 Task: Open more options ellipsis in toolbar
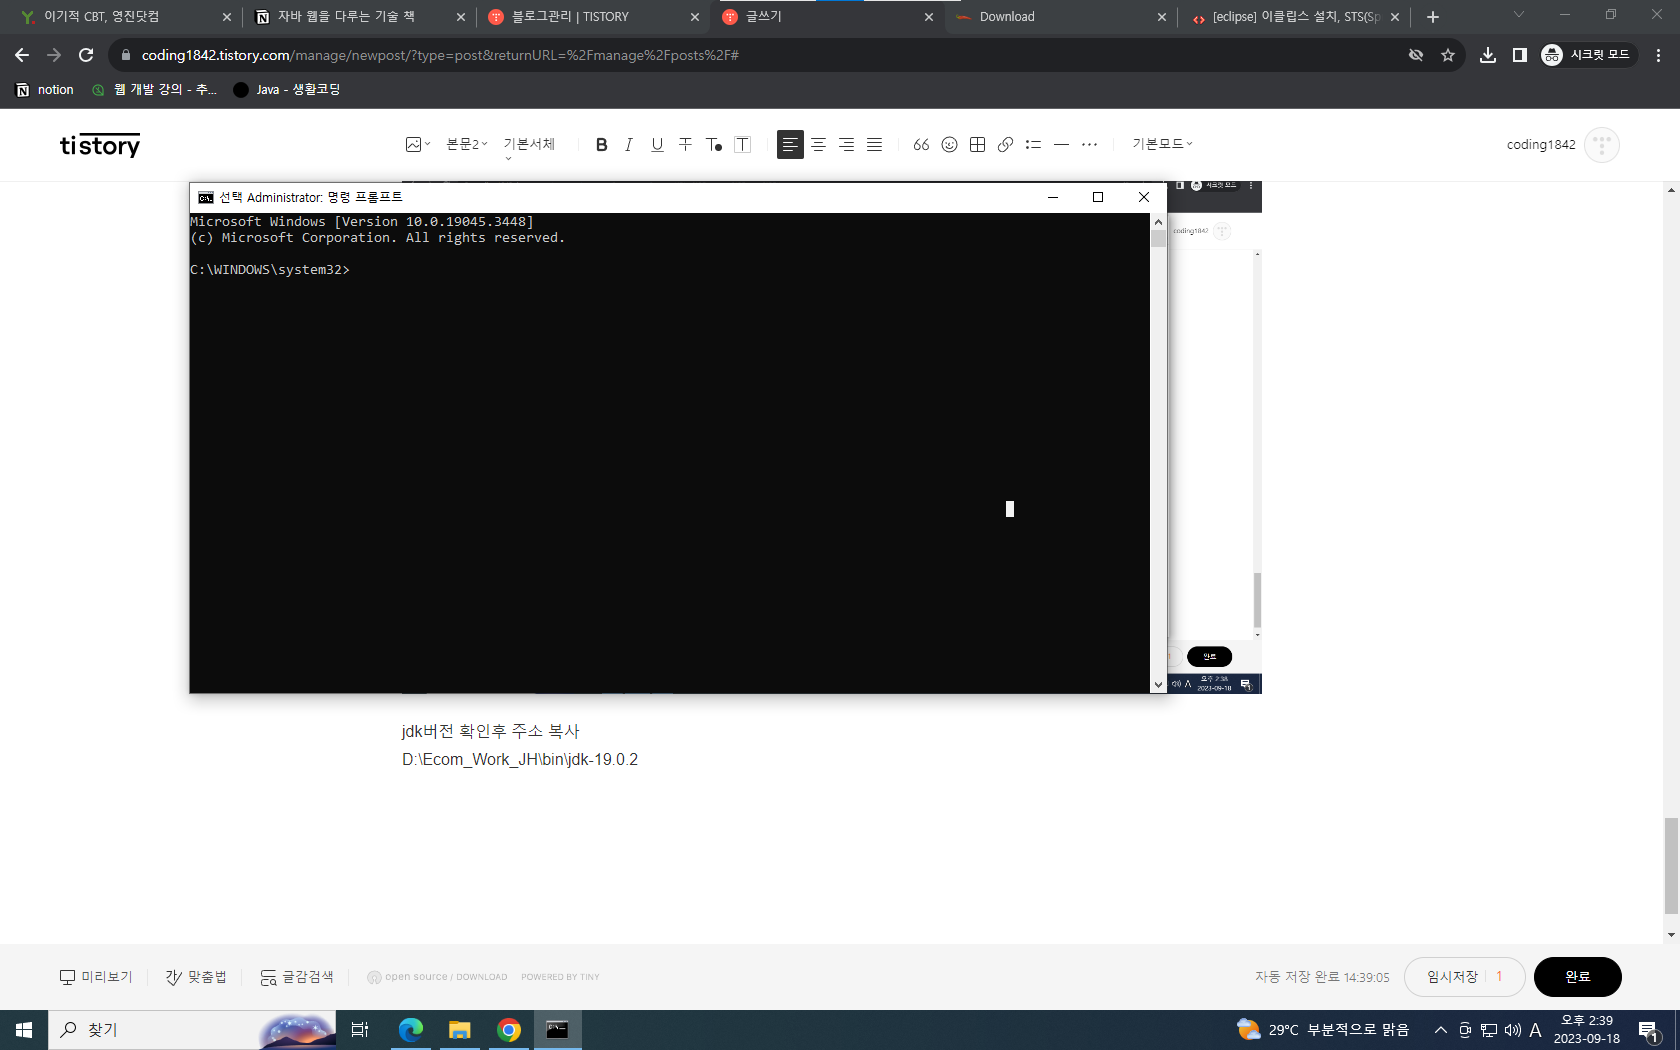1089,145
